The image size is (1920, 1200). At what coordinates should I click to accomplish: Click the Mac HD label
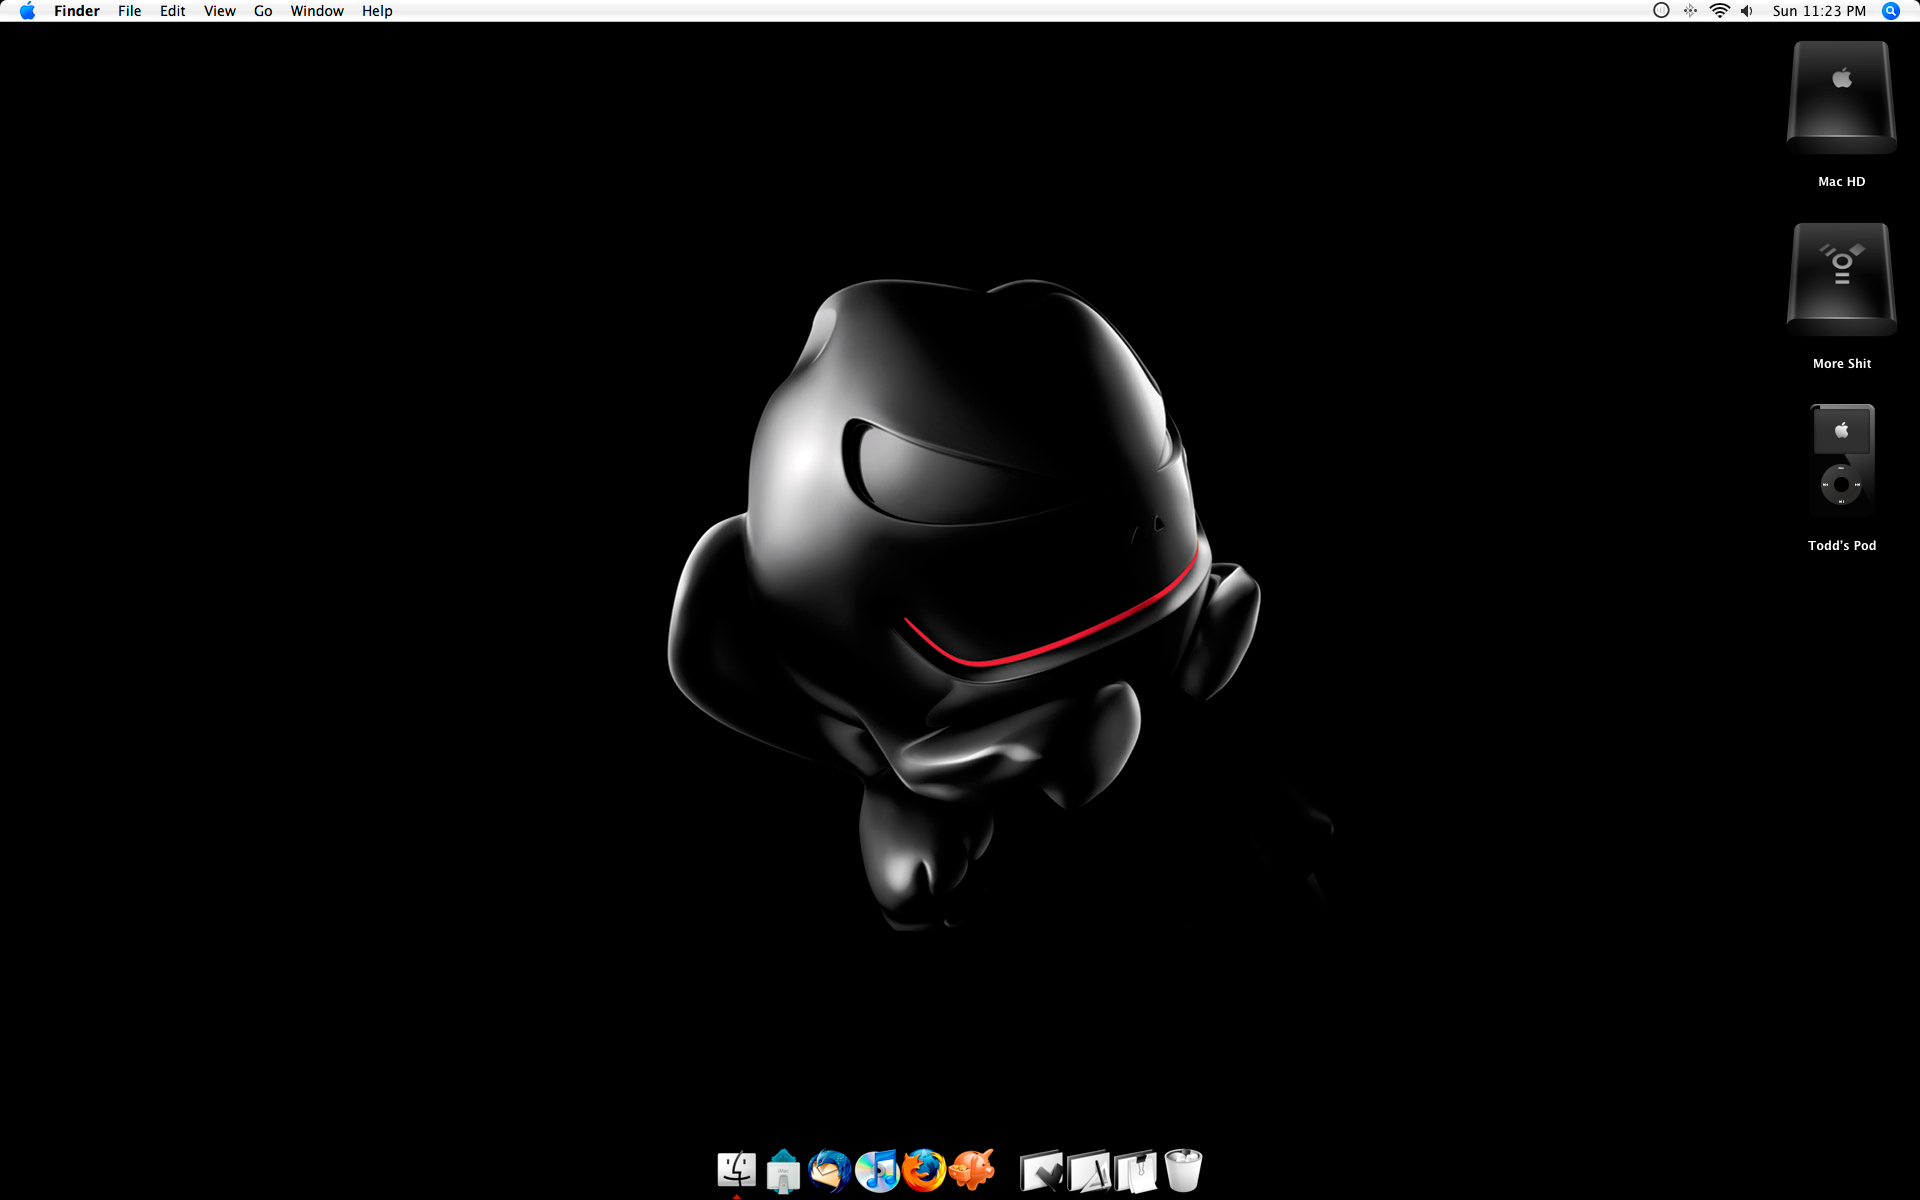point(1842,182)
